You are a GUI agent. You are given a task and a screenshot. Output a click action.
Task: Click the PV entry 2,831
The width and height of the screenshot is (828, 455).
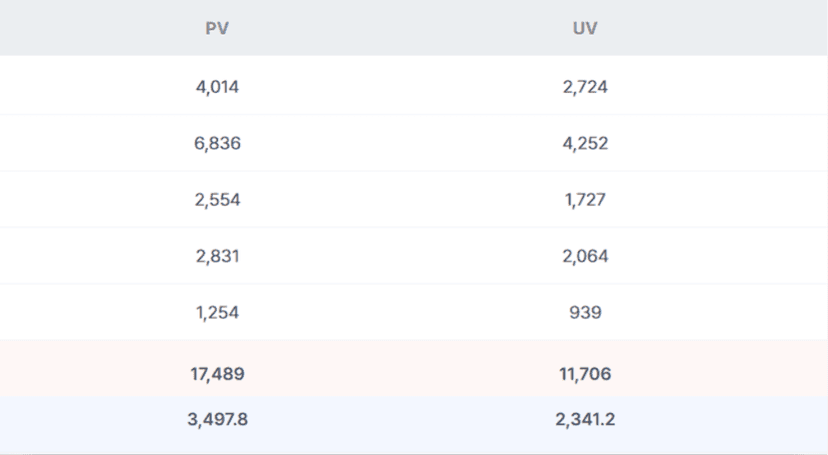coord(217,256)
